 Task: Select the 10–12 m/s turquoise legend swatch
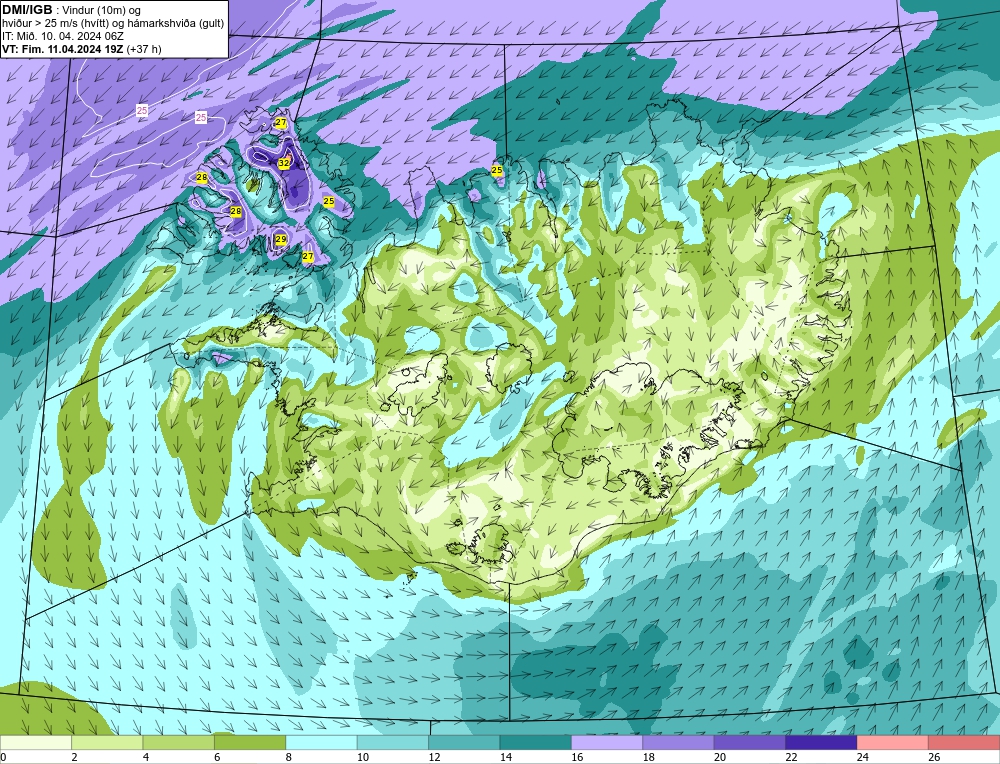(393, 742)
